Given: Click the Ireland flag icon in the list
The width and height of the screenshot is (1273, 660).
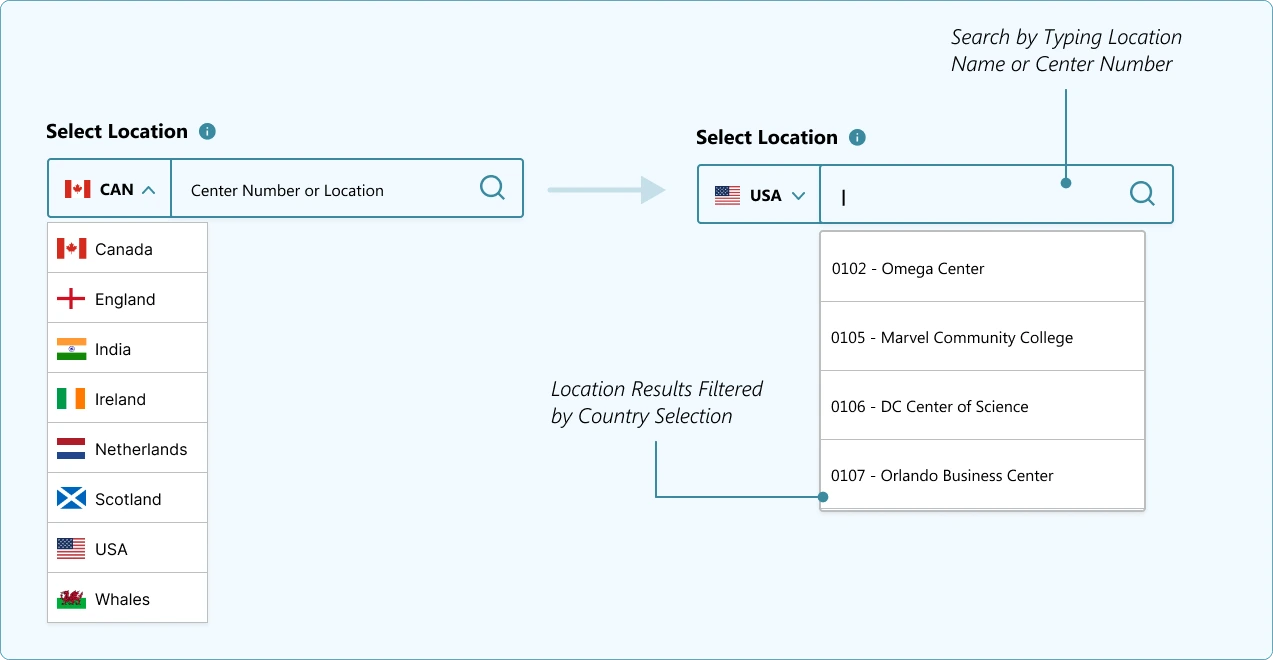Looking at the screenshot, I should [x=71, y=398].
